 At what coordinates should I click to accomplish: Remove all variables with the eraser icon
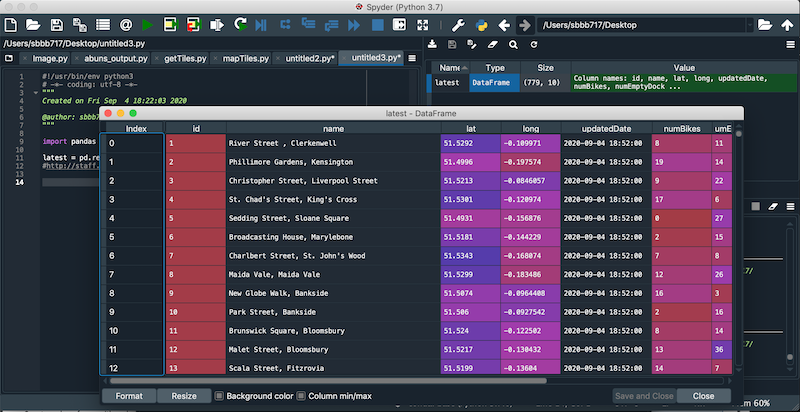coord(492,44)
